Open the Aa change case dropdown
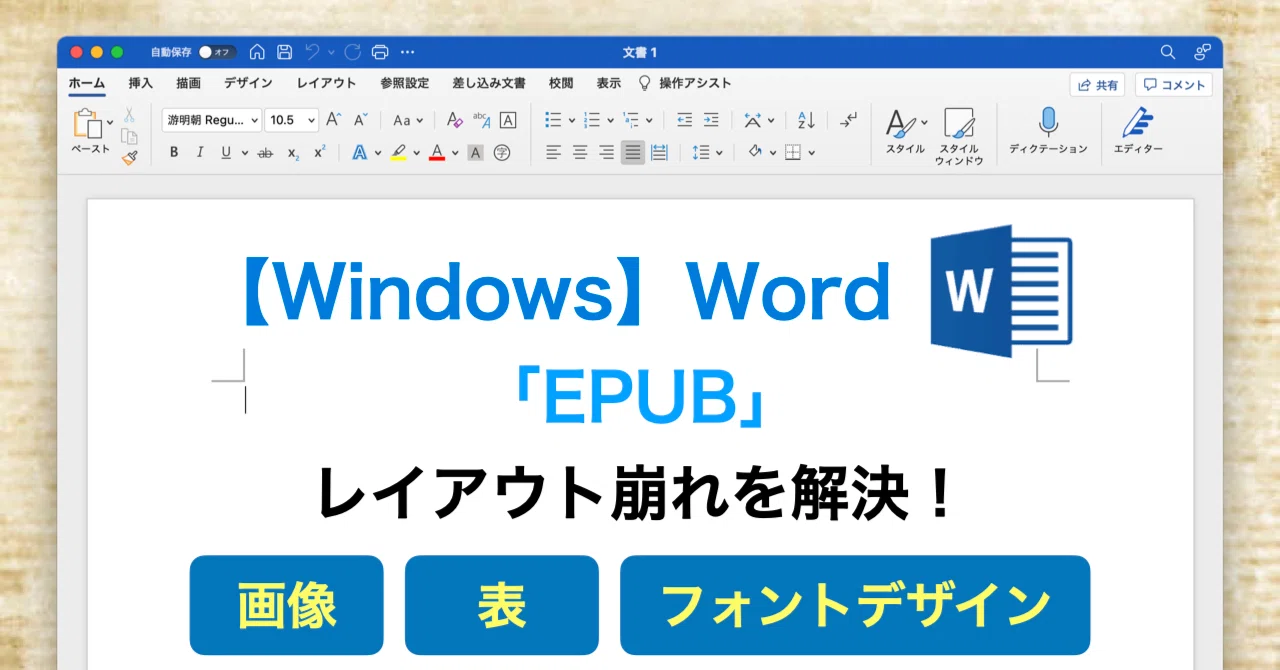The image size is (1280, 670). click(407, 120)
